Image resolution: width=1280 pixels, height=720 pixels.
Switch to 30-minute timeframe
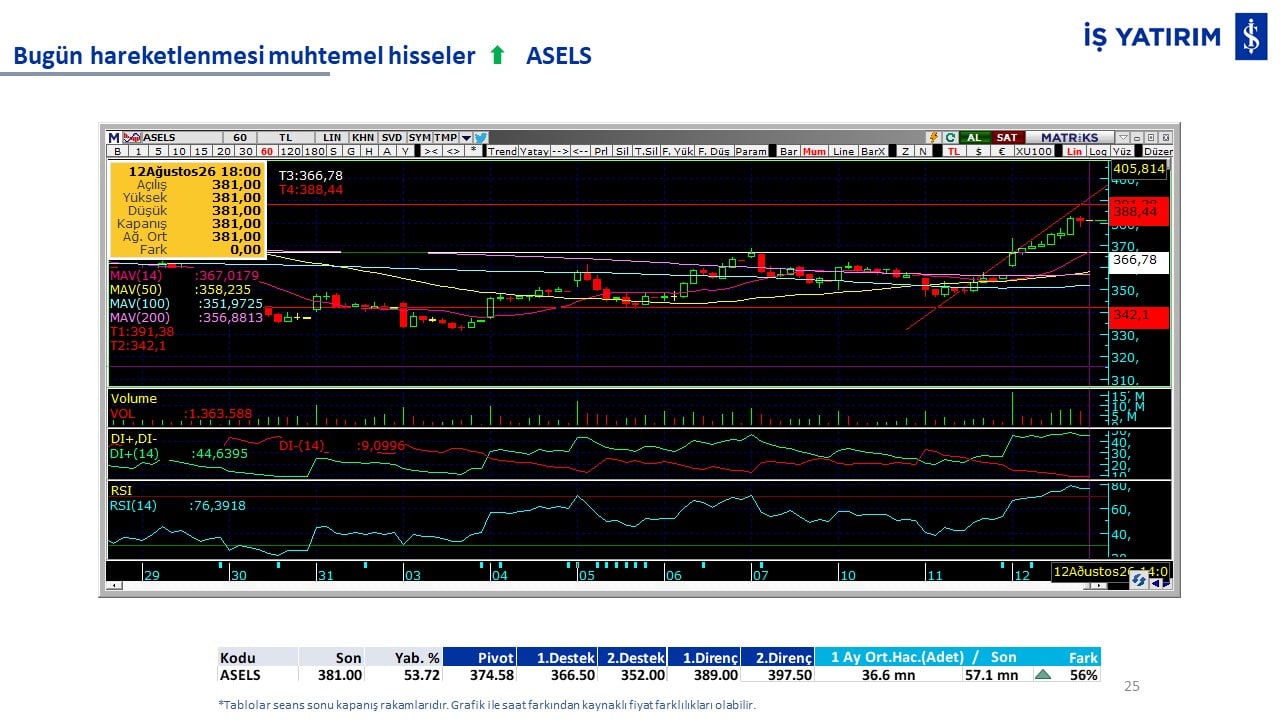pyautogui.click(x=245, y=151)
